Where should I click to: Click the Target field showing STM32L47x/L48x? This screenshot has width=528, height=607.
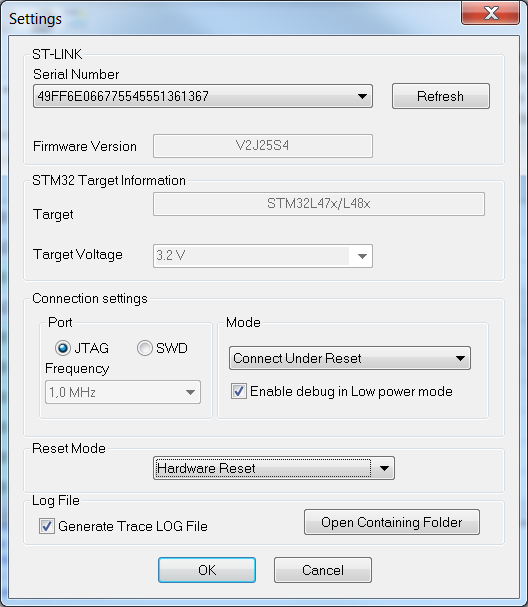319,204
